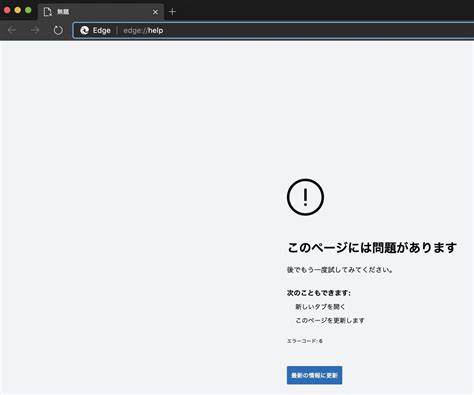
Task: Maximize the window with the green button
Action: coord(28,10)
